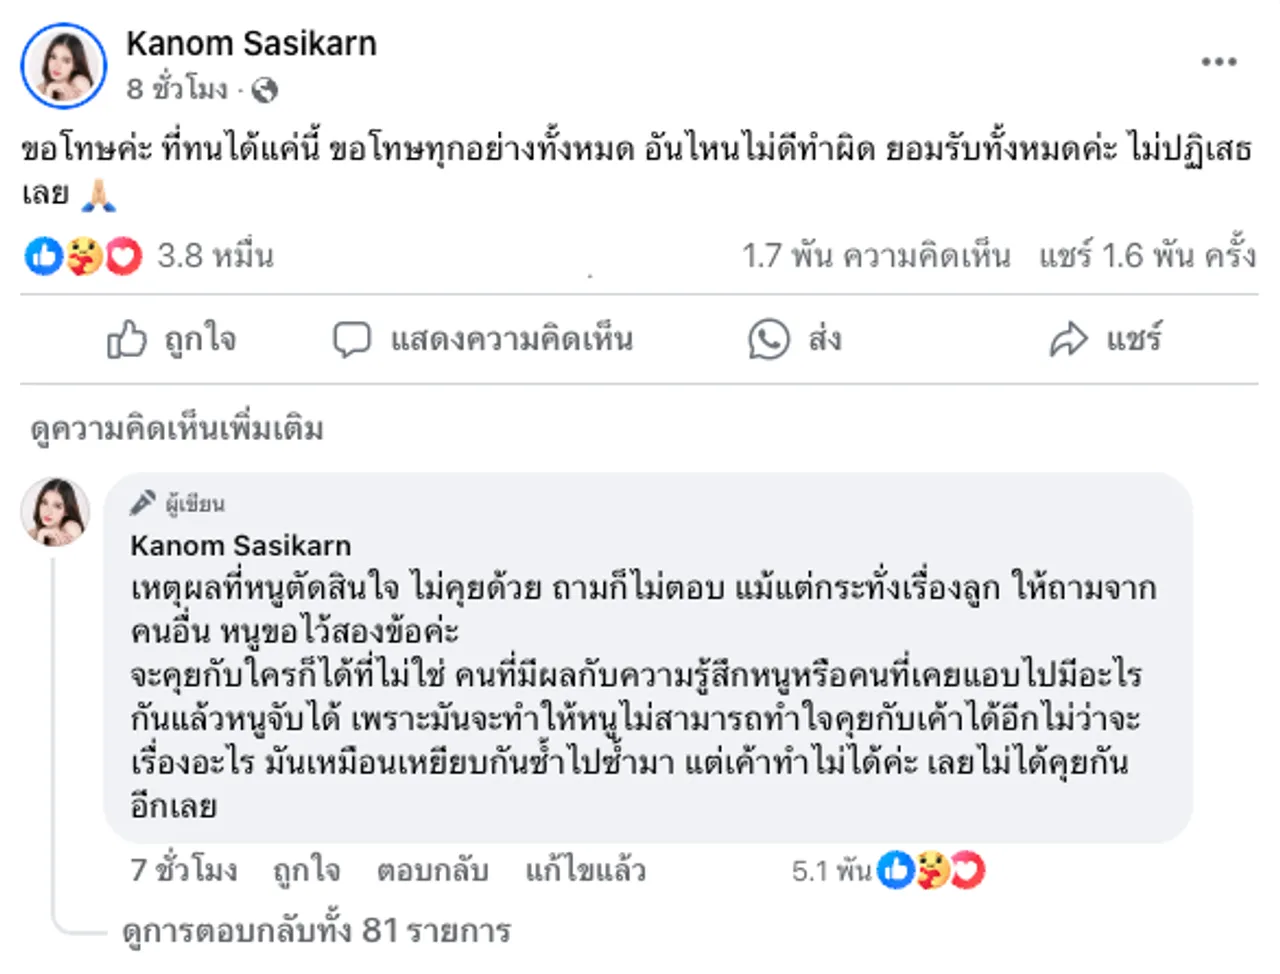Click the WhatsApp send icon next to ส่ง

click(768, 339)
